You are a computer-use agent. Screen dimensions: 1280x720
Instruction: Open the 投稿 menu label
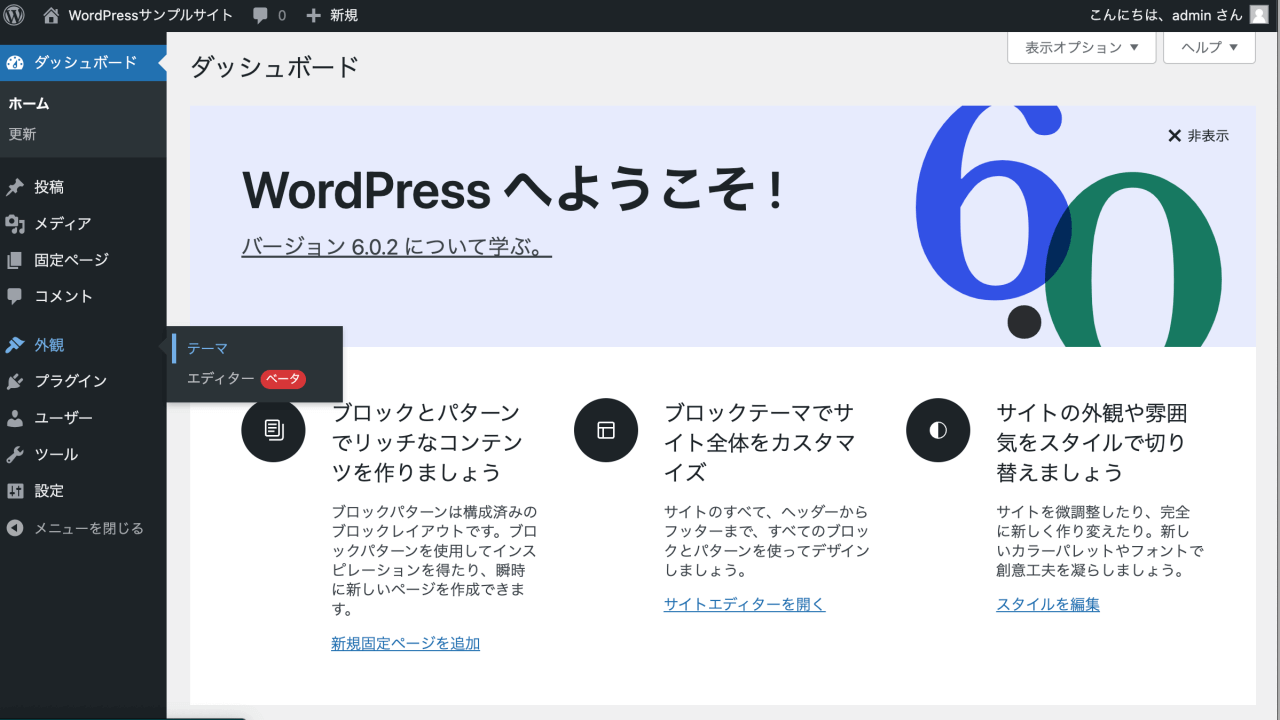(x=49, y=187)
